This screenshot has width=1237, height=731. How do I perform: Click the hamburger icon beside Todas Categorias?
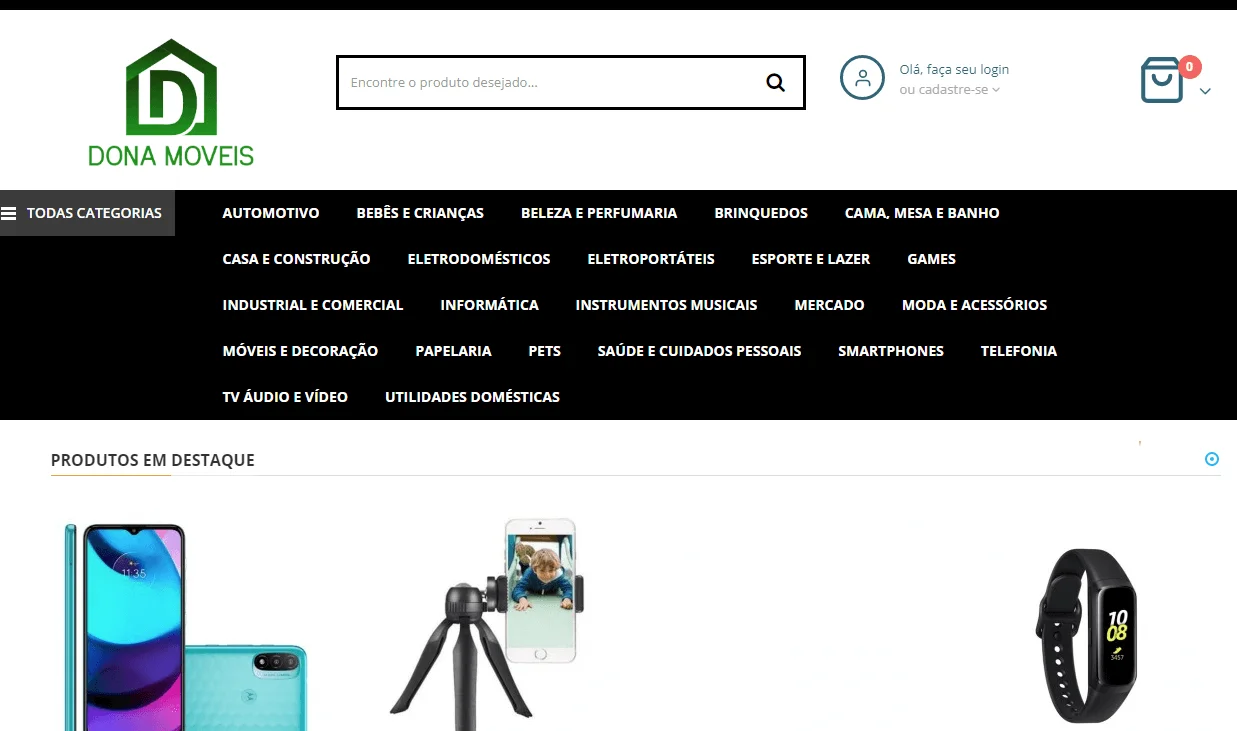pyautogui.click(x=9, y=213)
